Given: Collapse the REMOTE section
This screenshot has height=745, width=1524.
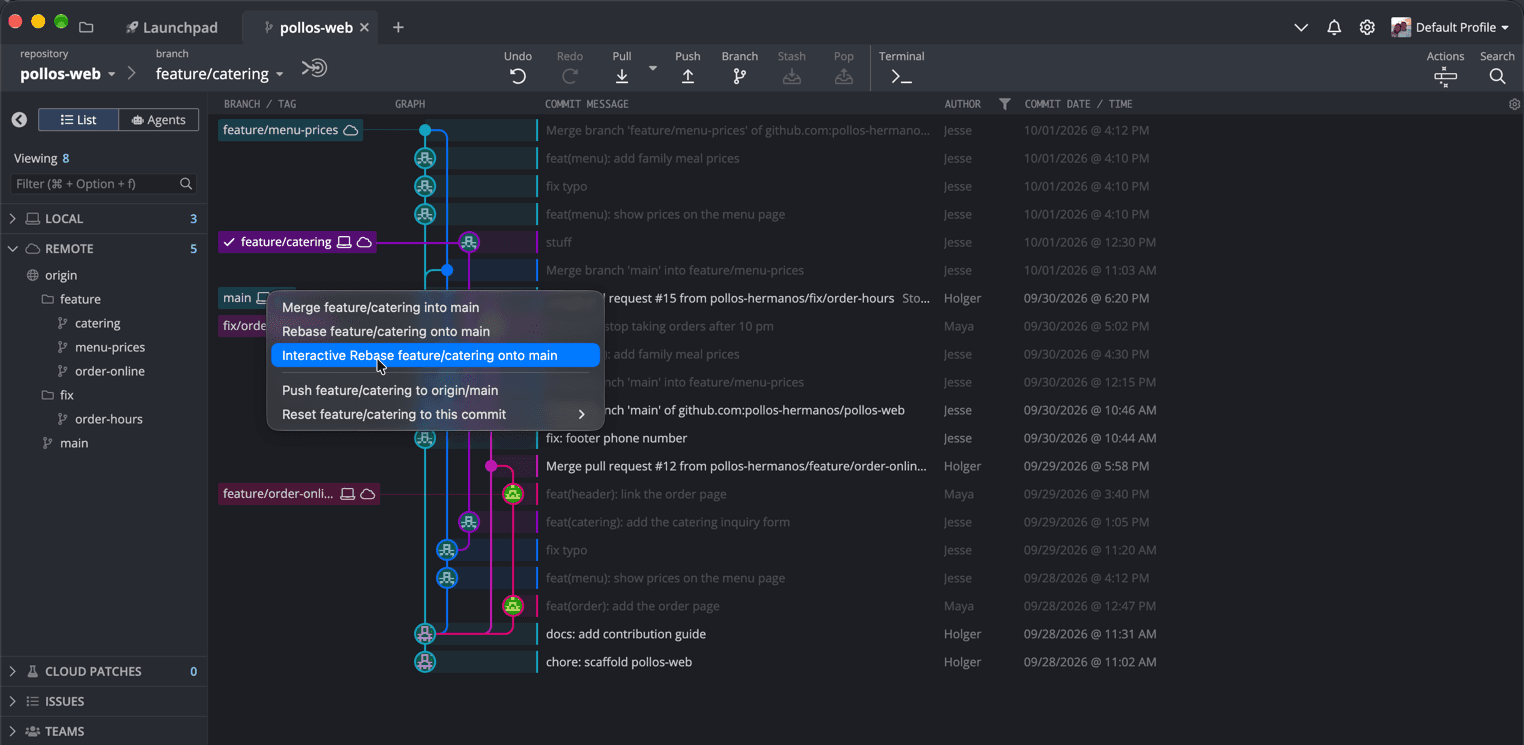Looking at the screenshot, I should (x=13, y=248).
